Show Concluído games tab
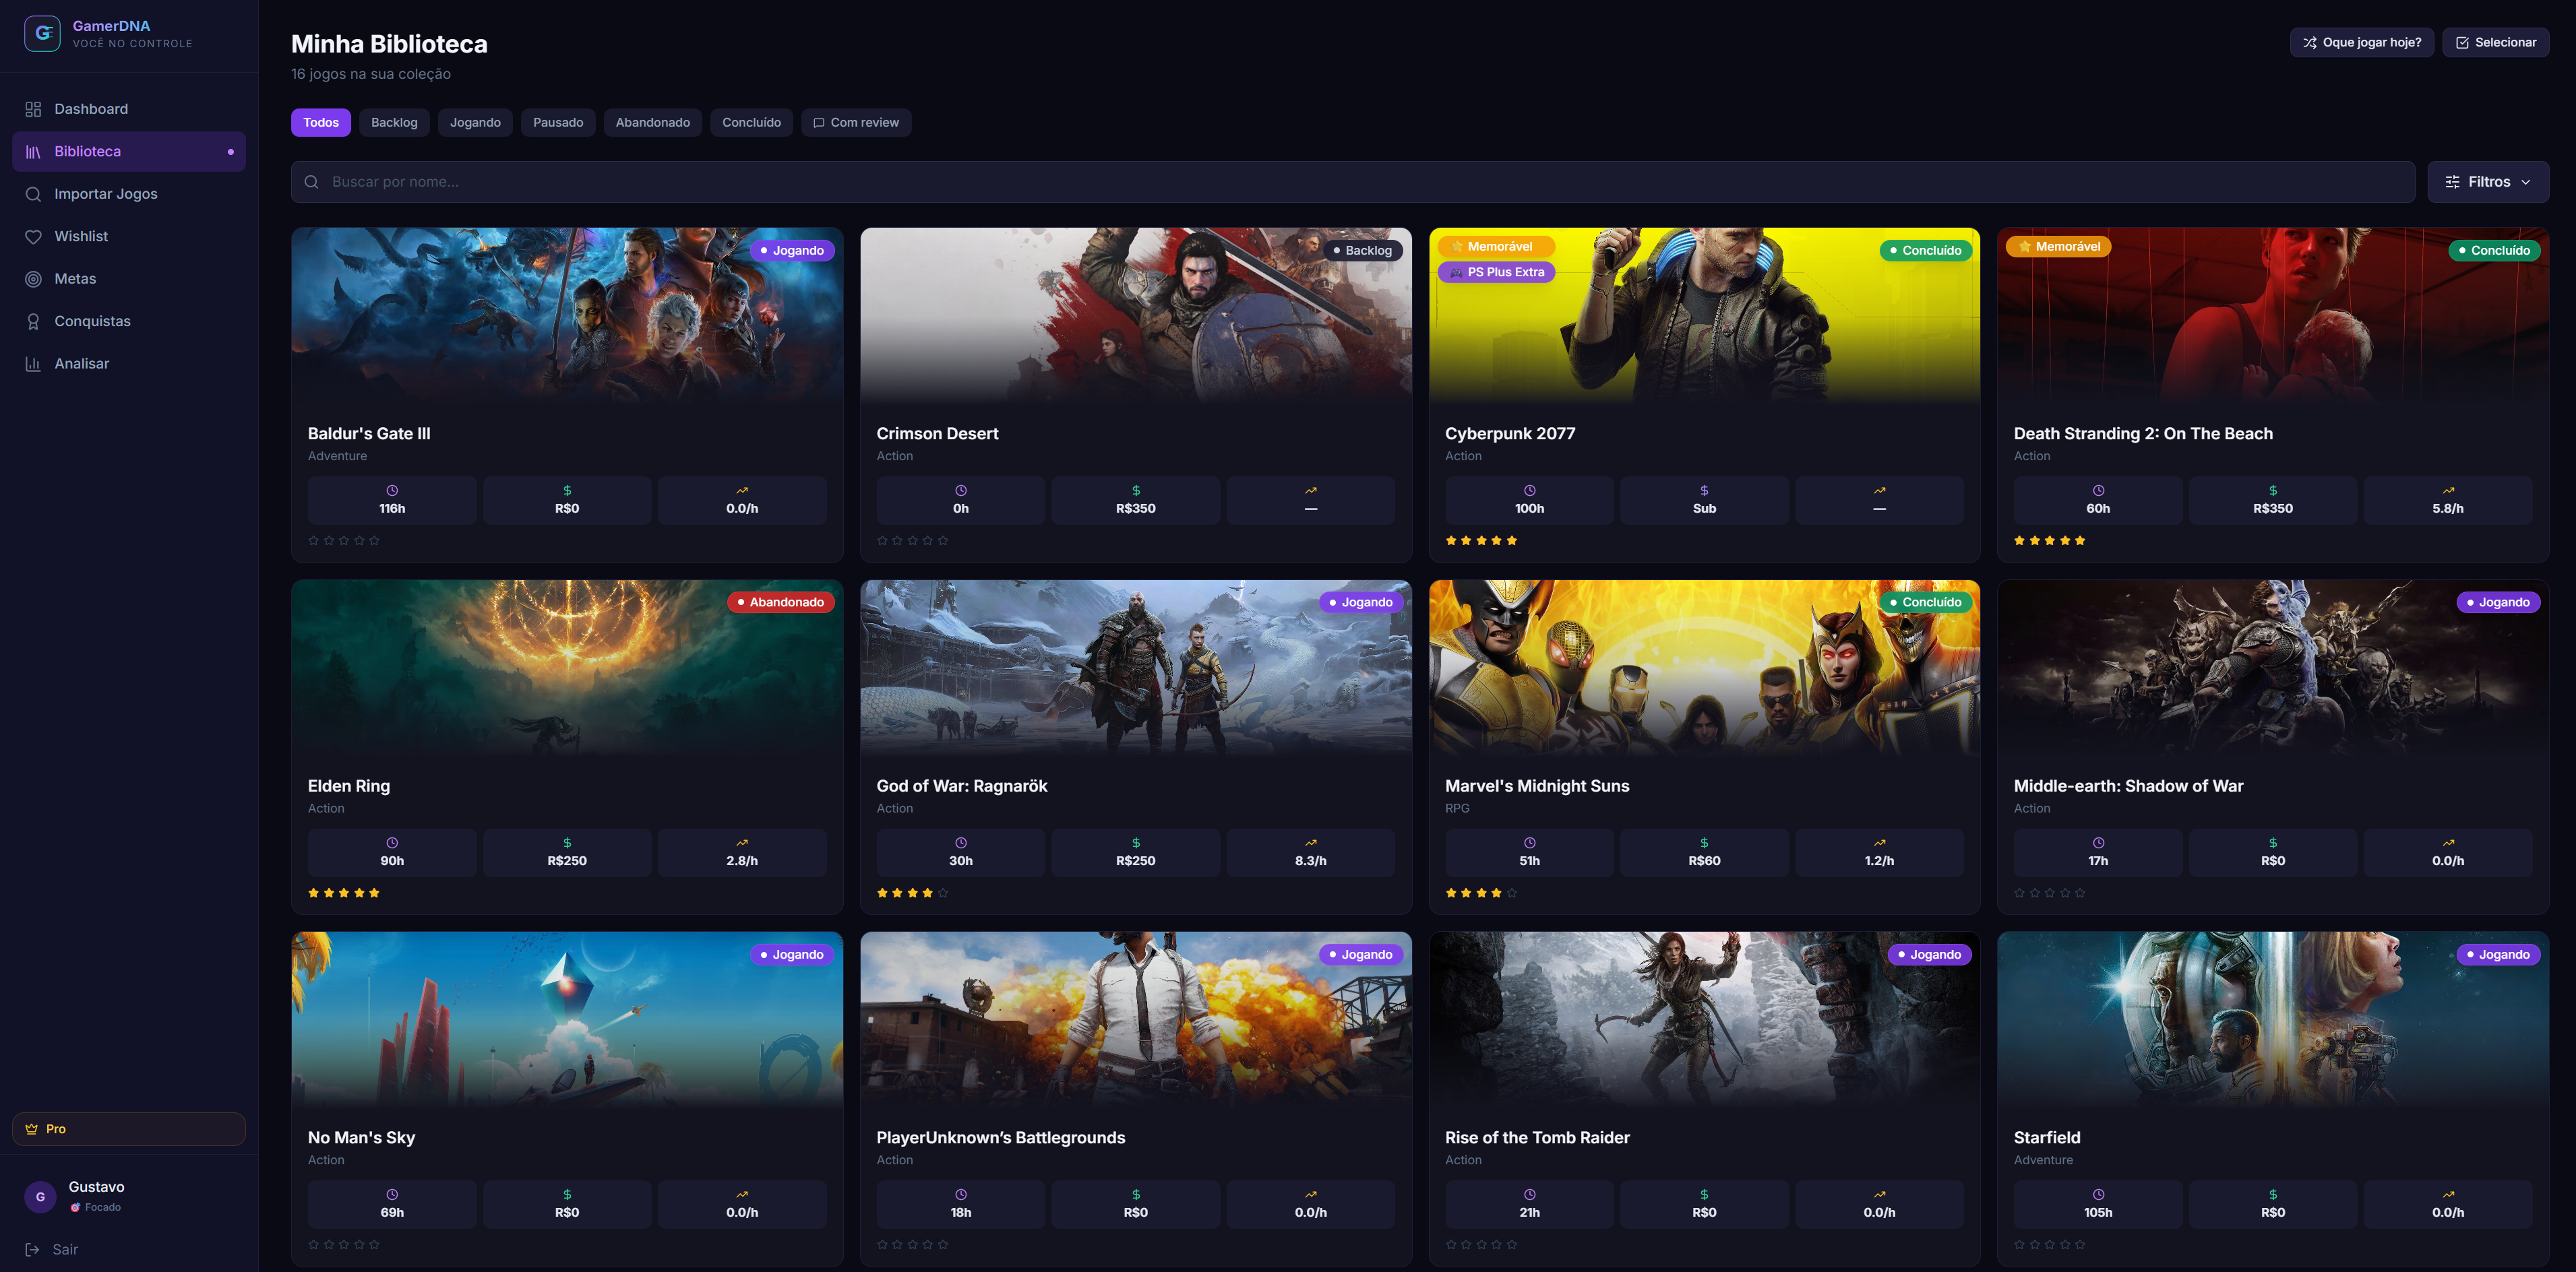2576x1272 pixels. 752,122
